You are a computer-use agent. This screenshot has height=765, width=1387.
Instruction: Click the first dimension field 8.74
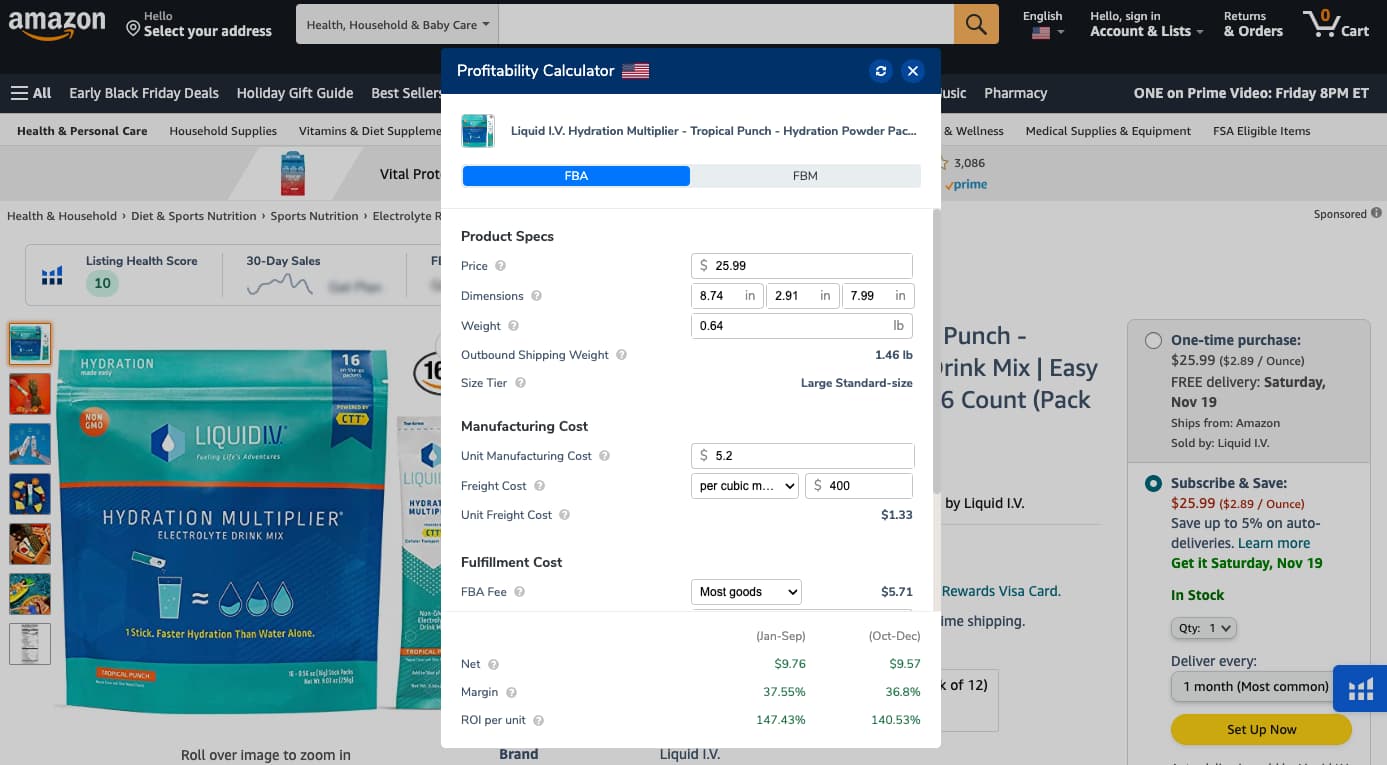pyautogui.click(x=727, y=296)
